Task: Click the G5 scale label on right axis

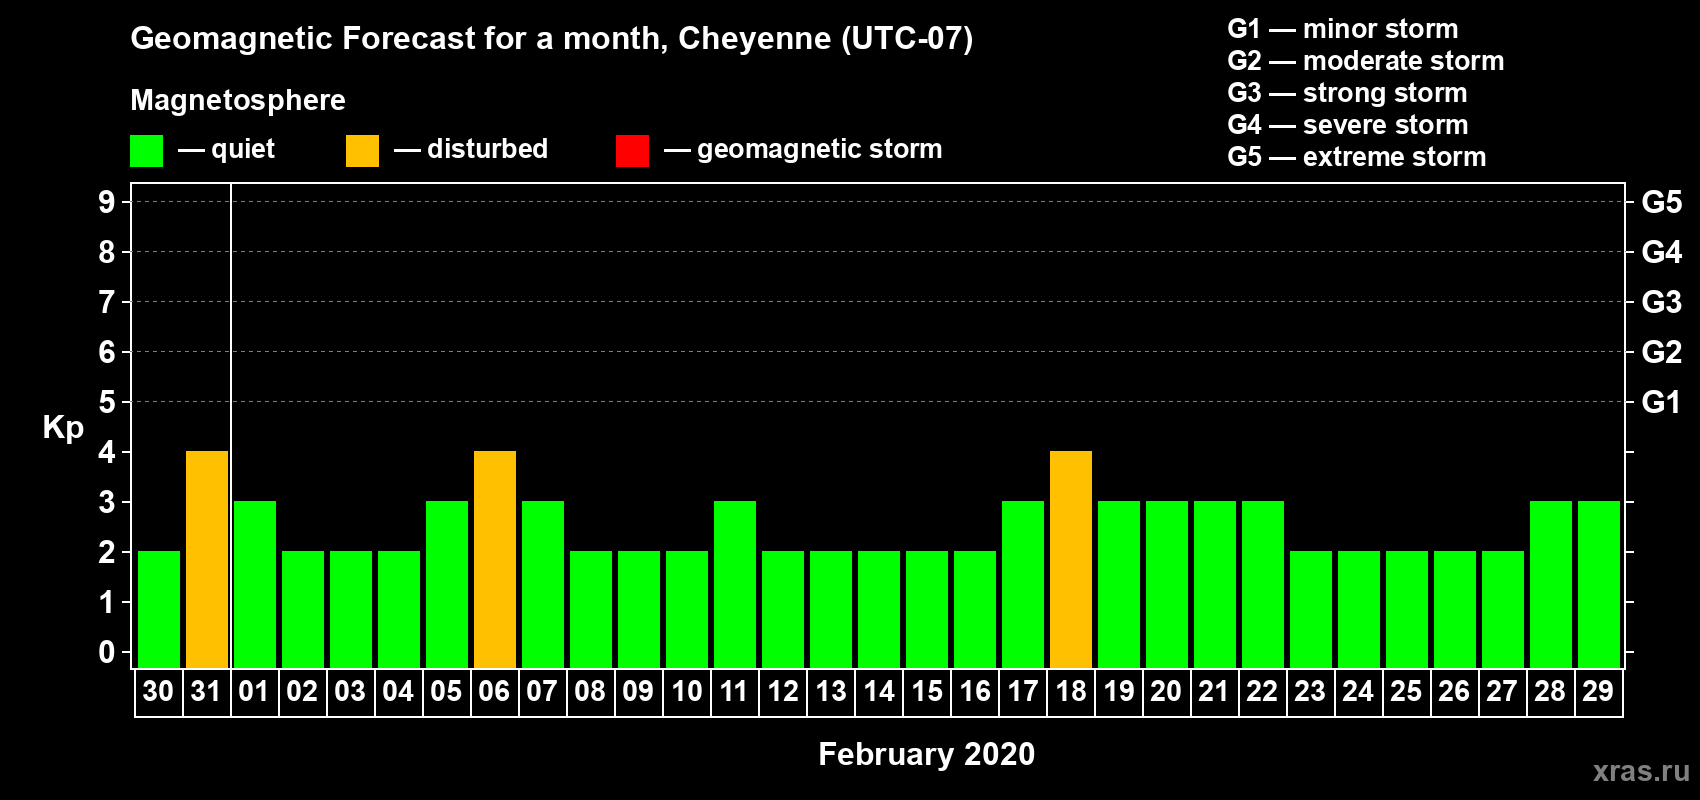Action: [x=1662, y=202]
